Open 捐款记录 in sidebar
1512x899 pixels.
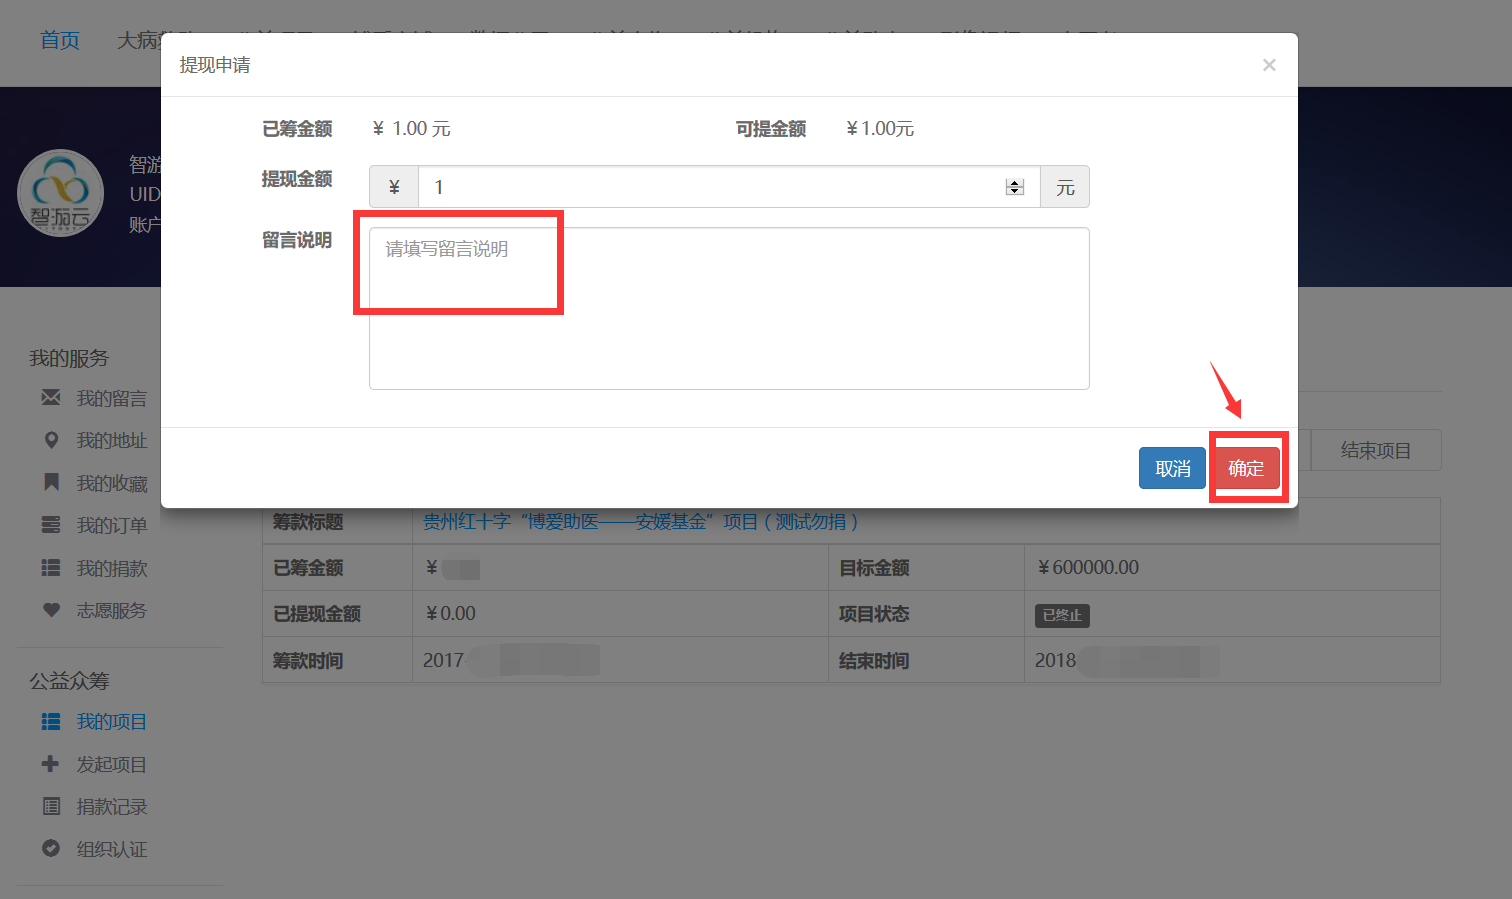tap(111, 806)
